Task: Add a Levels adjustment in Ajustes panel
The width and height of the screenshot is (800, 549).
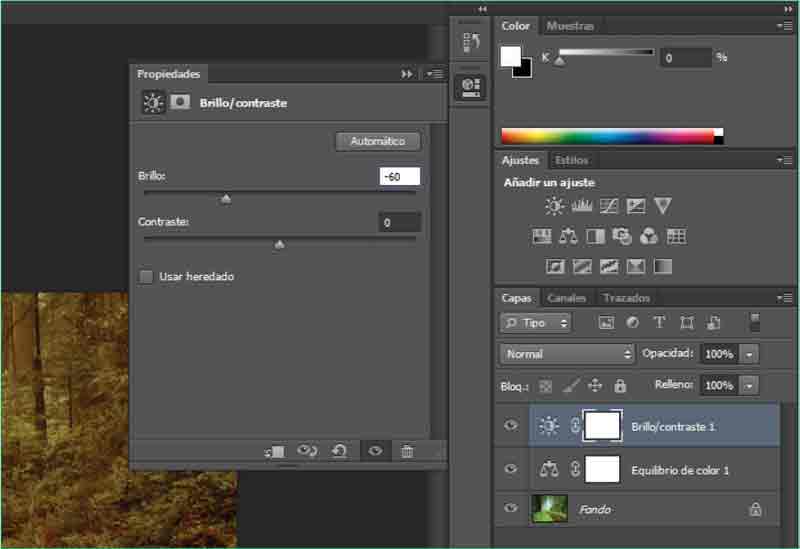Action: click(581, 206)
